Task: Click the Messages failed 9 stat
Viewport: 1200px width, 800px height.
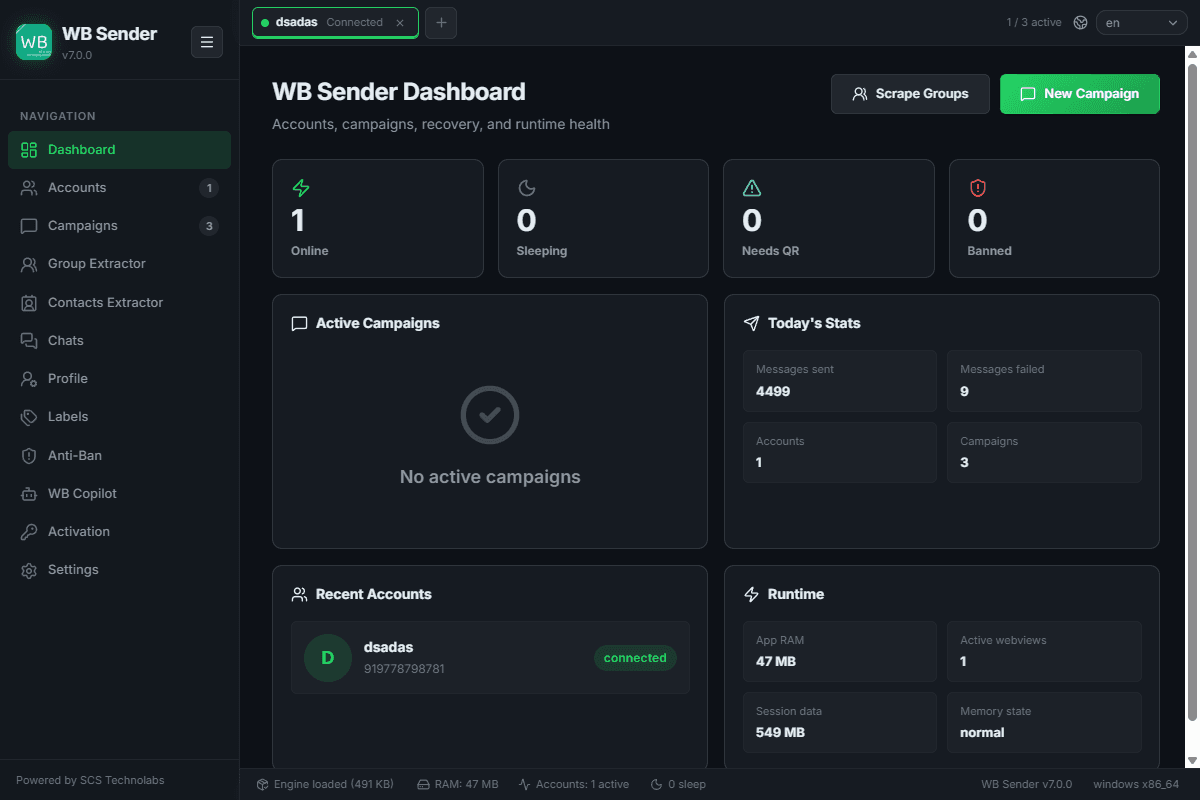Action: coord(1044,381)
